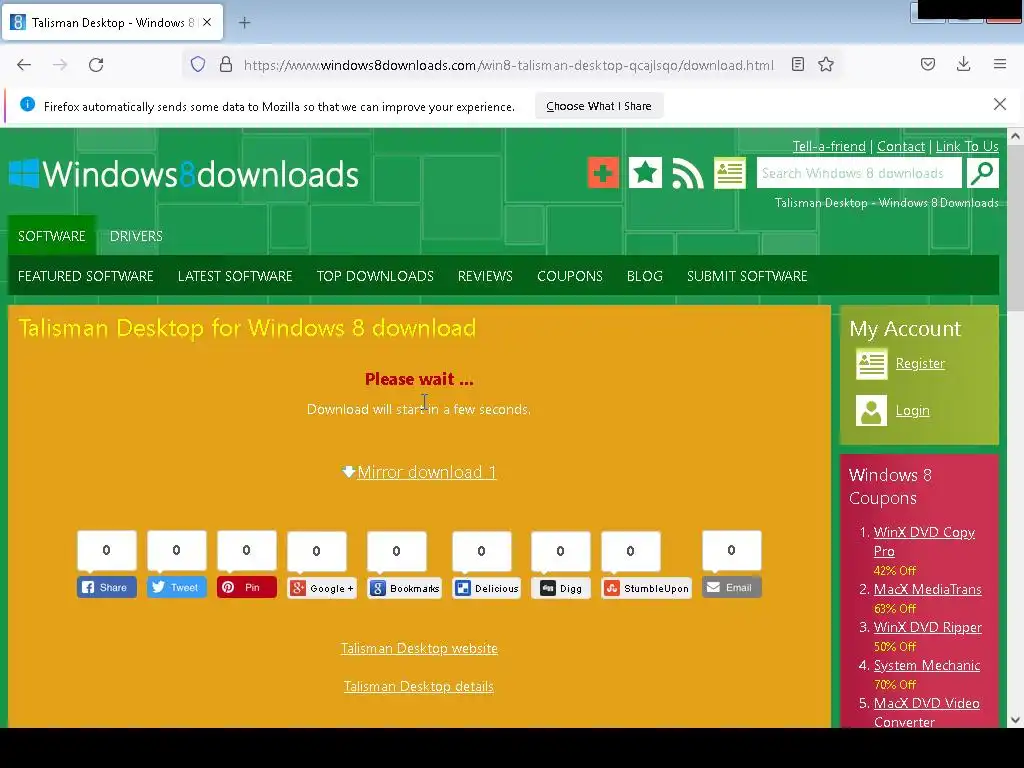Click the Facebook Share button
1024x768 pixels.
pyautogui.click(x=106, y=587)
